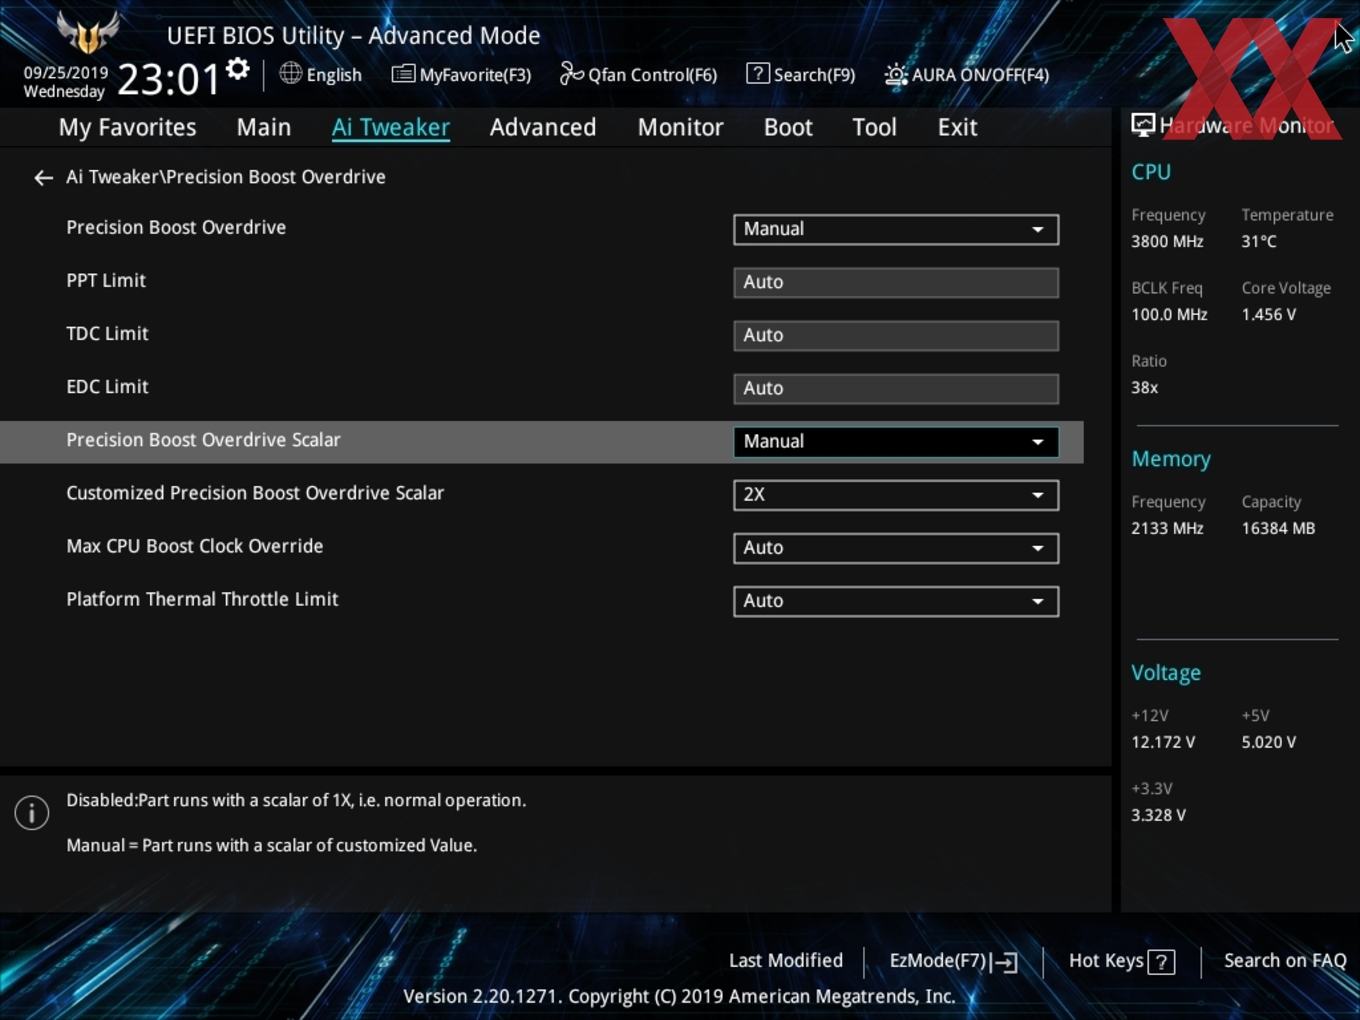Click the Max CPU Boost Clock Override label

click(195, 546)
